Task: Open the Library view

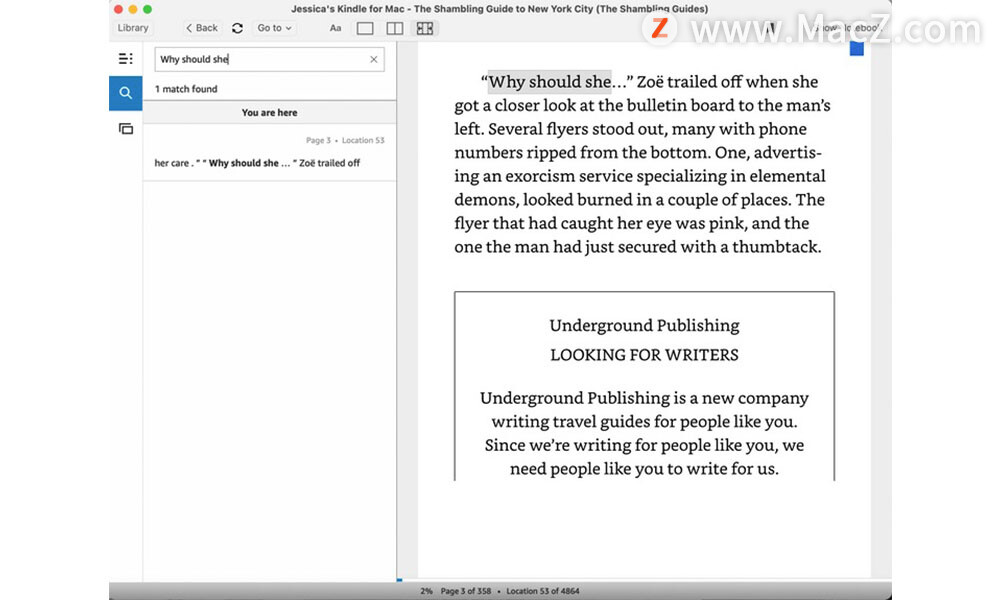Action: click(133, 28)
